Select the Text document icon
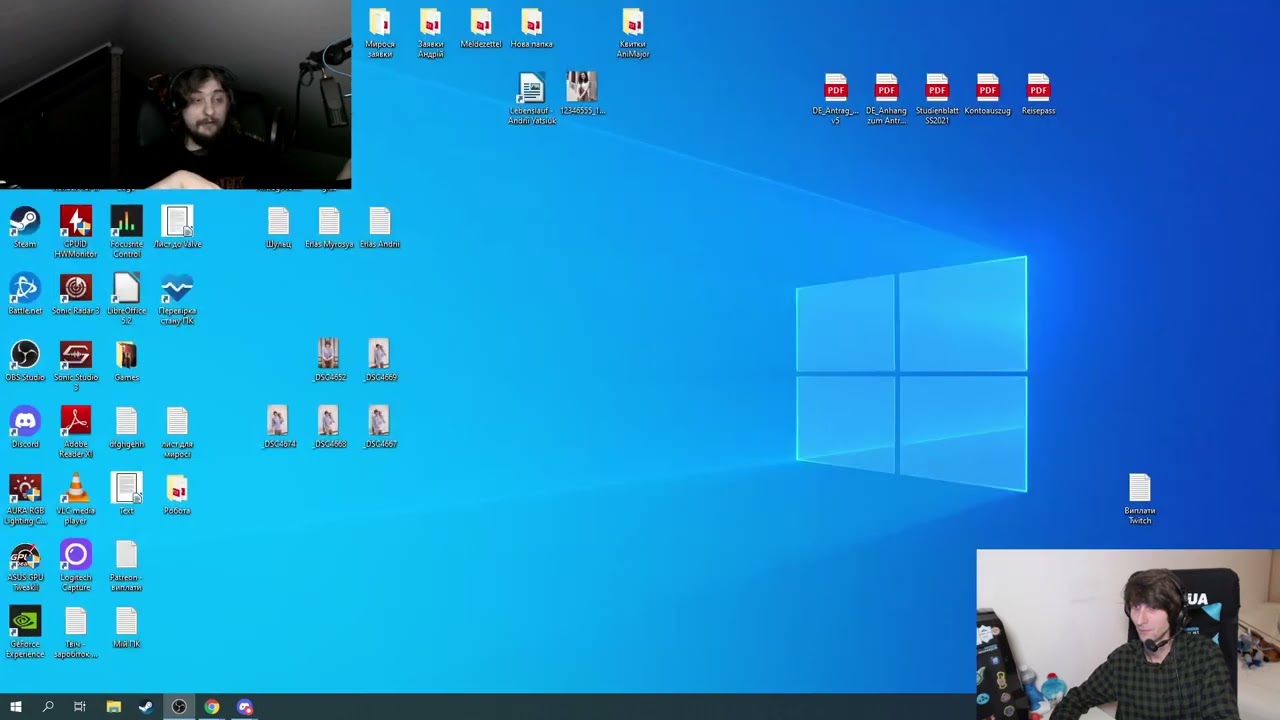This screenshot has height=720, width=1280. click(126, 494)
